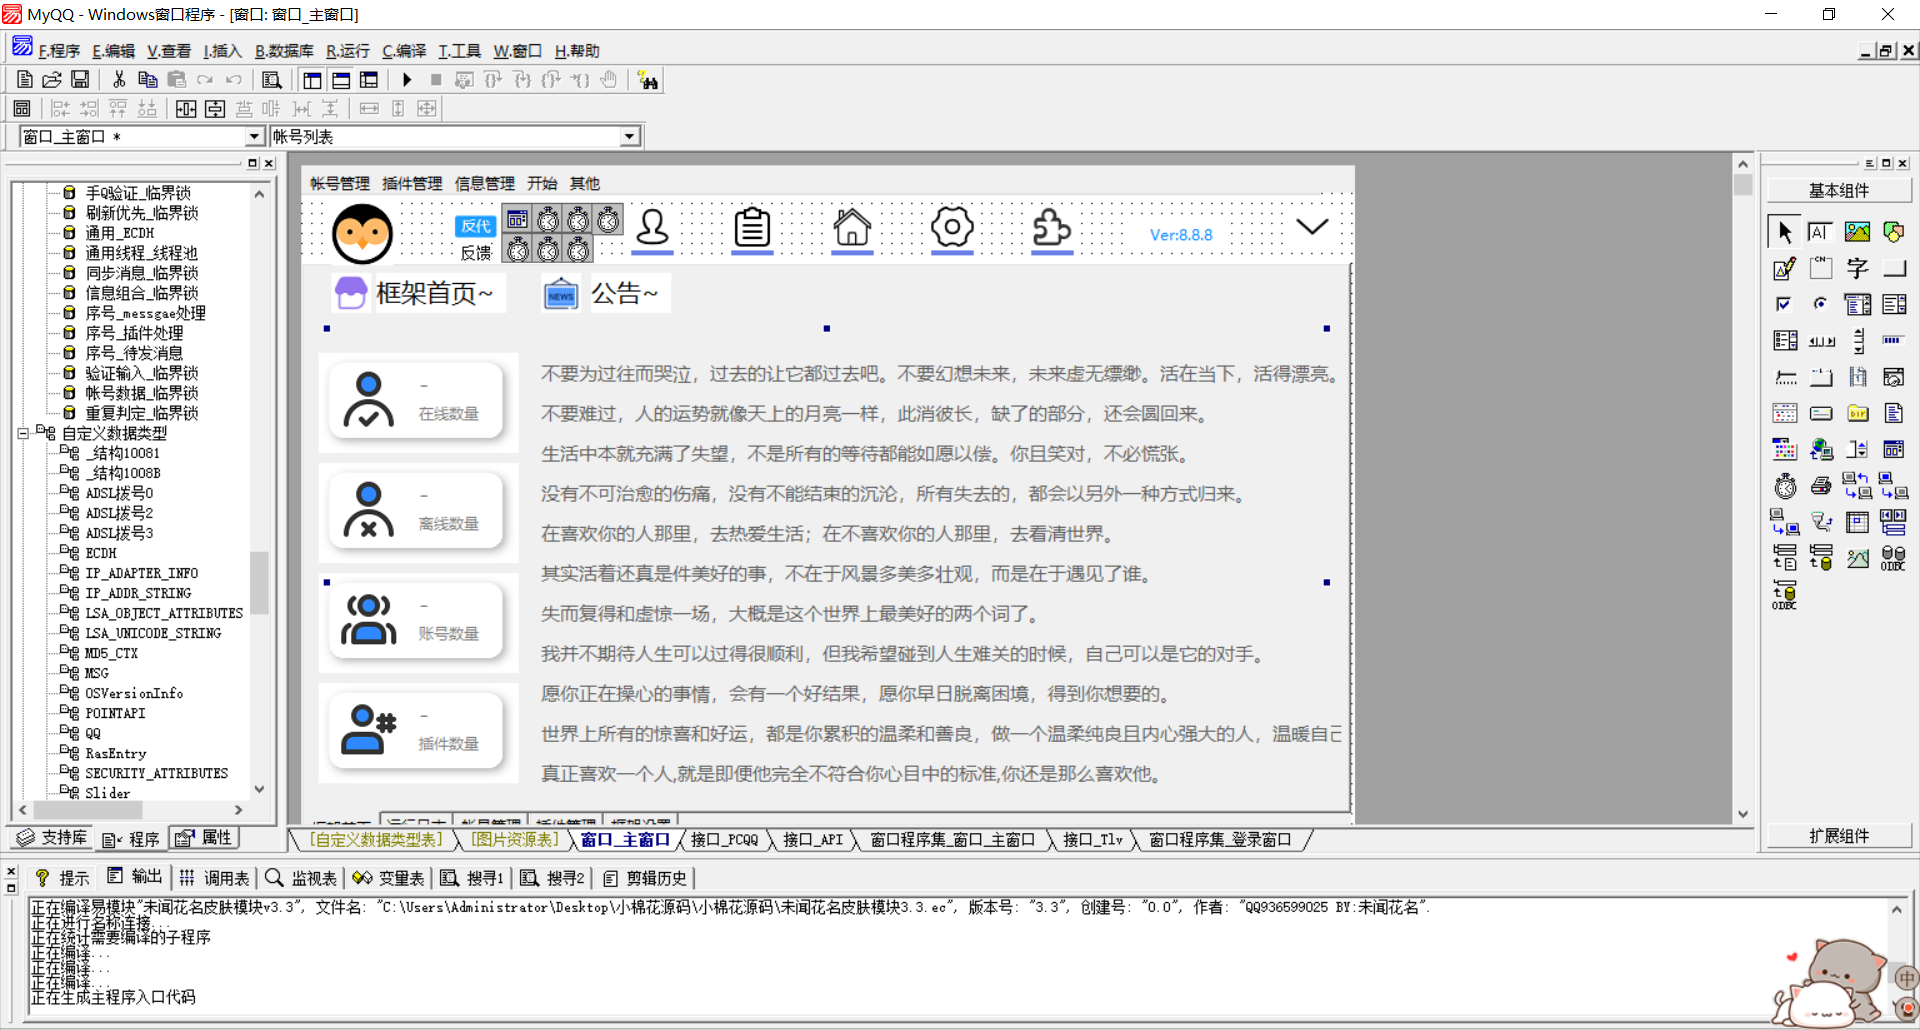The image size is (1920, 1030).
Task: Select the timer (clock) component icon
Action: [1784, 486]
